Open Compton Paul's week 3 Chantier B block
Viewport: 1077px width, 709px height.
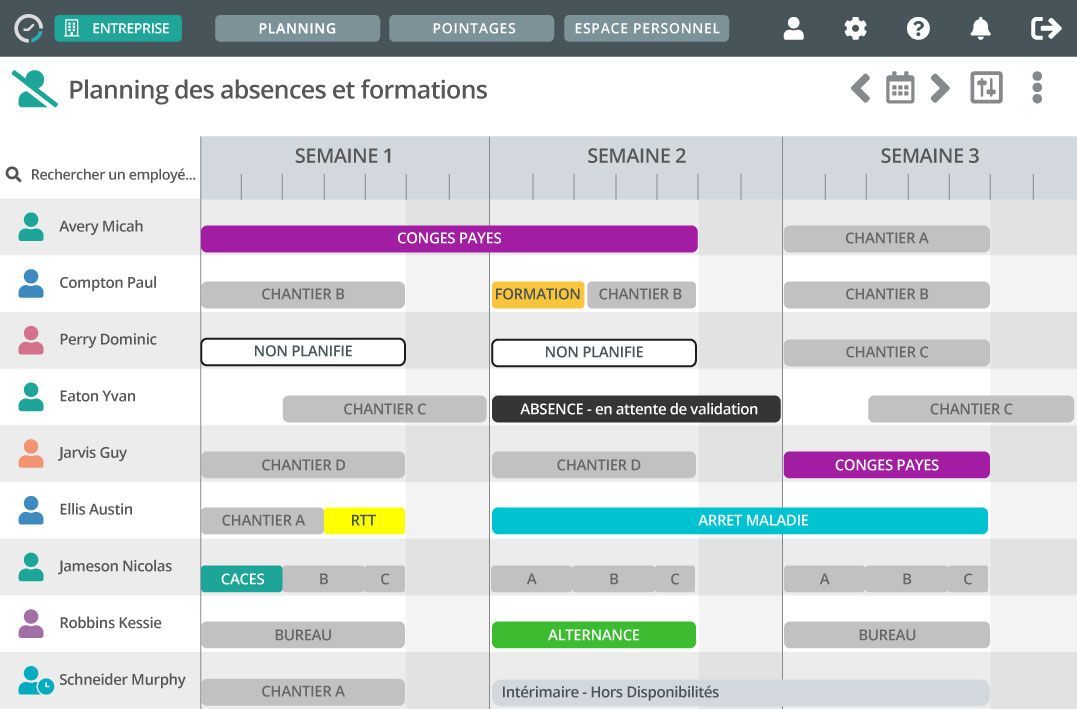coord(887,295)
